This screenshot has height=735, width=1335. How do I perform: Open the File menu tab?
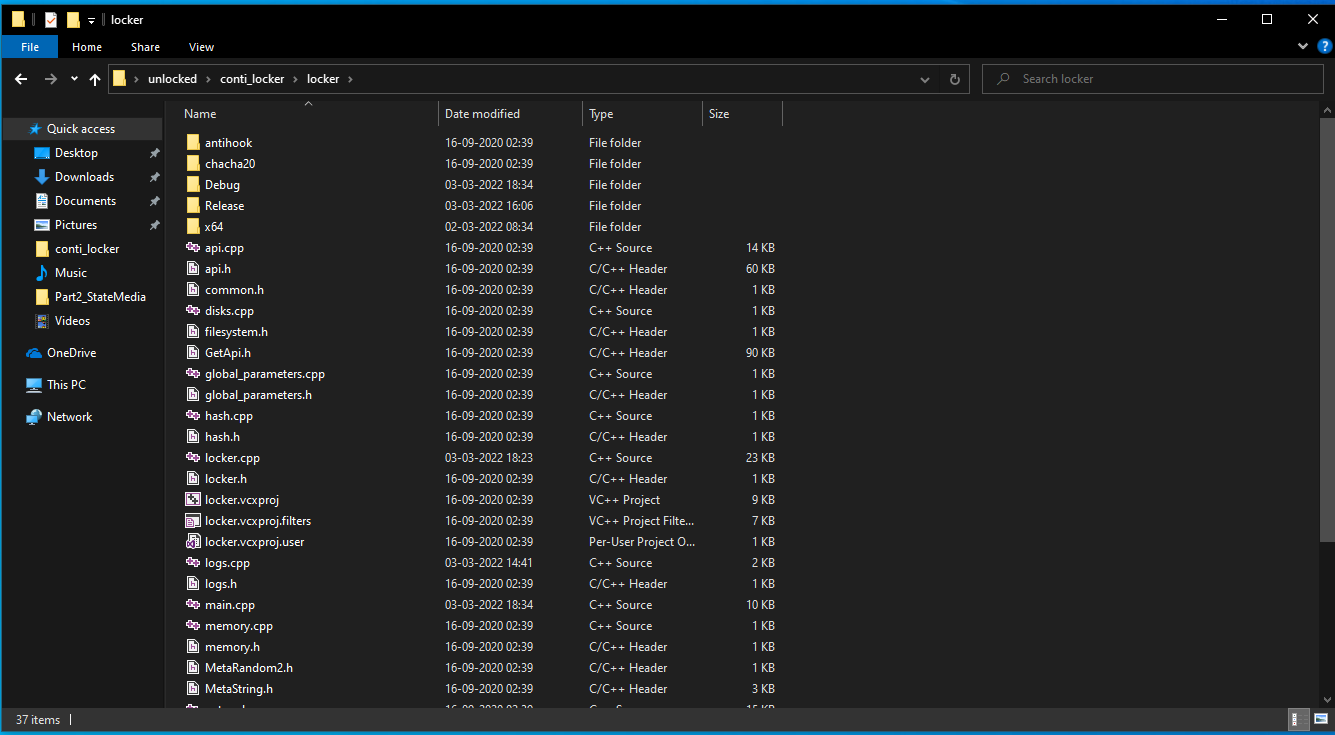click(x=30, y=47)
